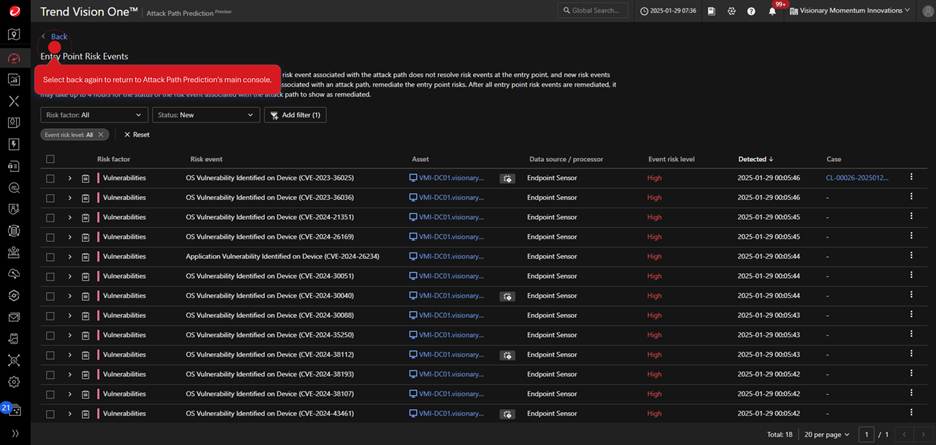Screen dimensions: 936x445
Task: Go to previous page arrow in pagination
Action: [x=905, y=434]
